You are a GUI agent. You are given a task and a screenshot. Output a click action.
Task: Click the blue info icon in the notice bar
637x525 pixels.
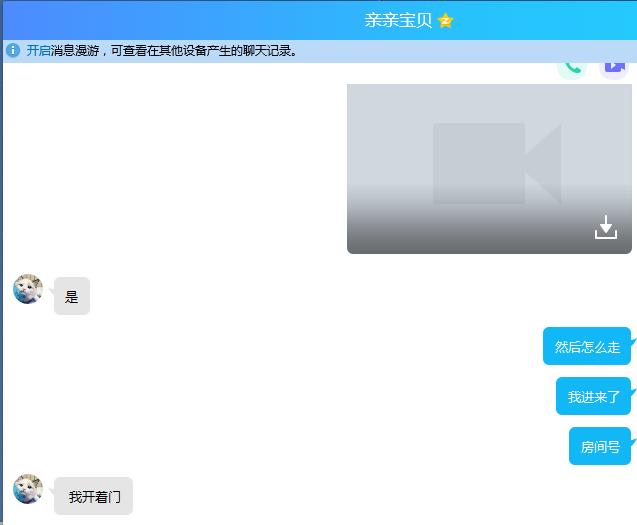pyautogui.click(x=13, y=50)
